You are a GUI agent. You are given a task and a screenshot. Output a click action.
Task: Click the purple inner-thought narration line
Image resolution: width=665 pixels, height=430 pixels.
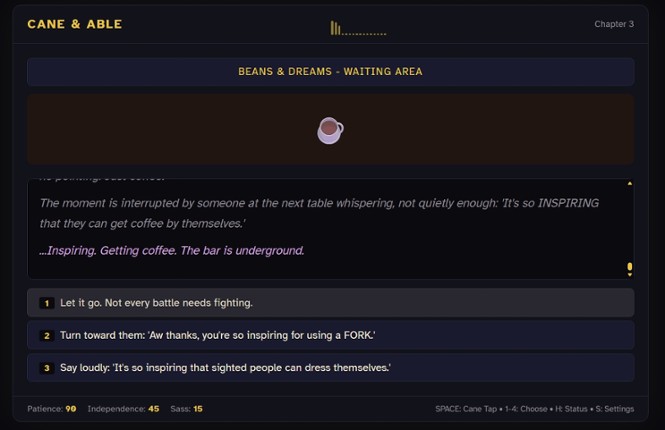(x=172, y=250)
